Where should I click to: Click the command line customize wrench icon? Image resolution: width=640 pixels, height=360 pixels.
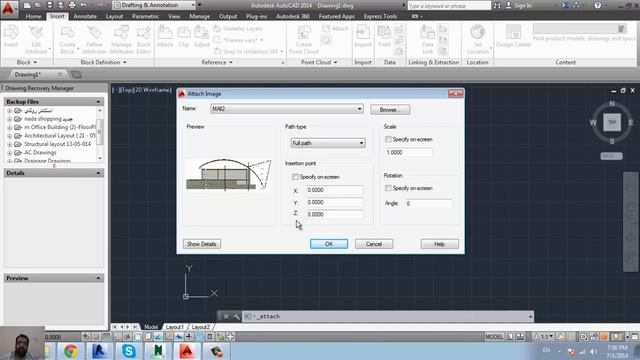coord(236,316)
